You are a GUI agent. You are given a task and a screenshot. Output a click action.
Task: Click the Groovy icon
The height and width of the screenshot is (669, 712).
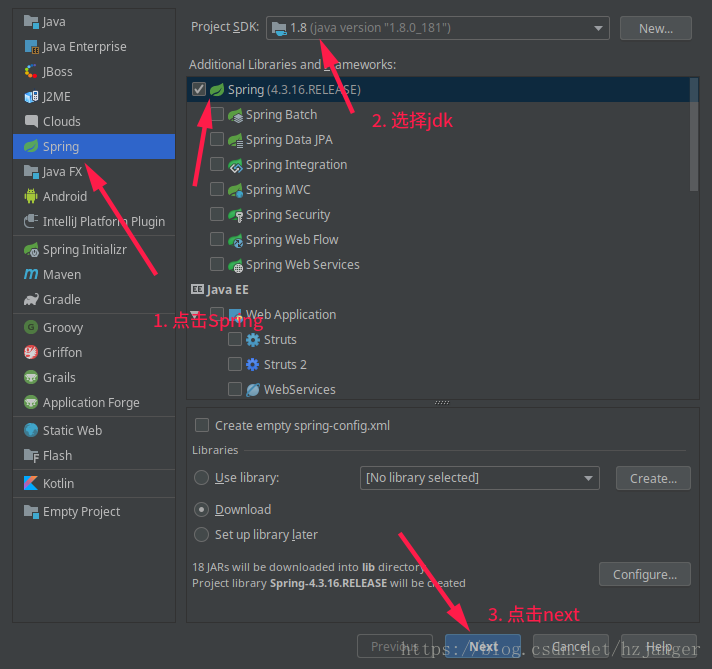pyautogui.click(x=31, y=327)
